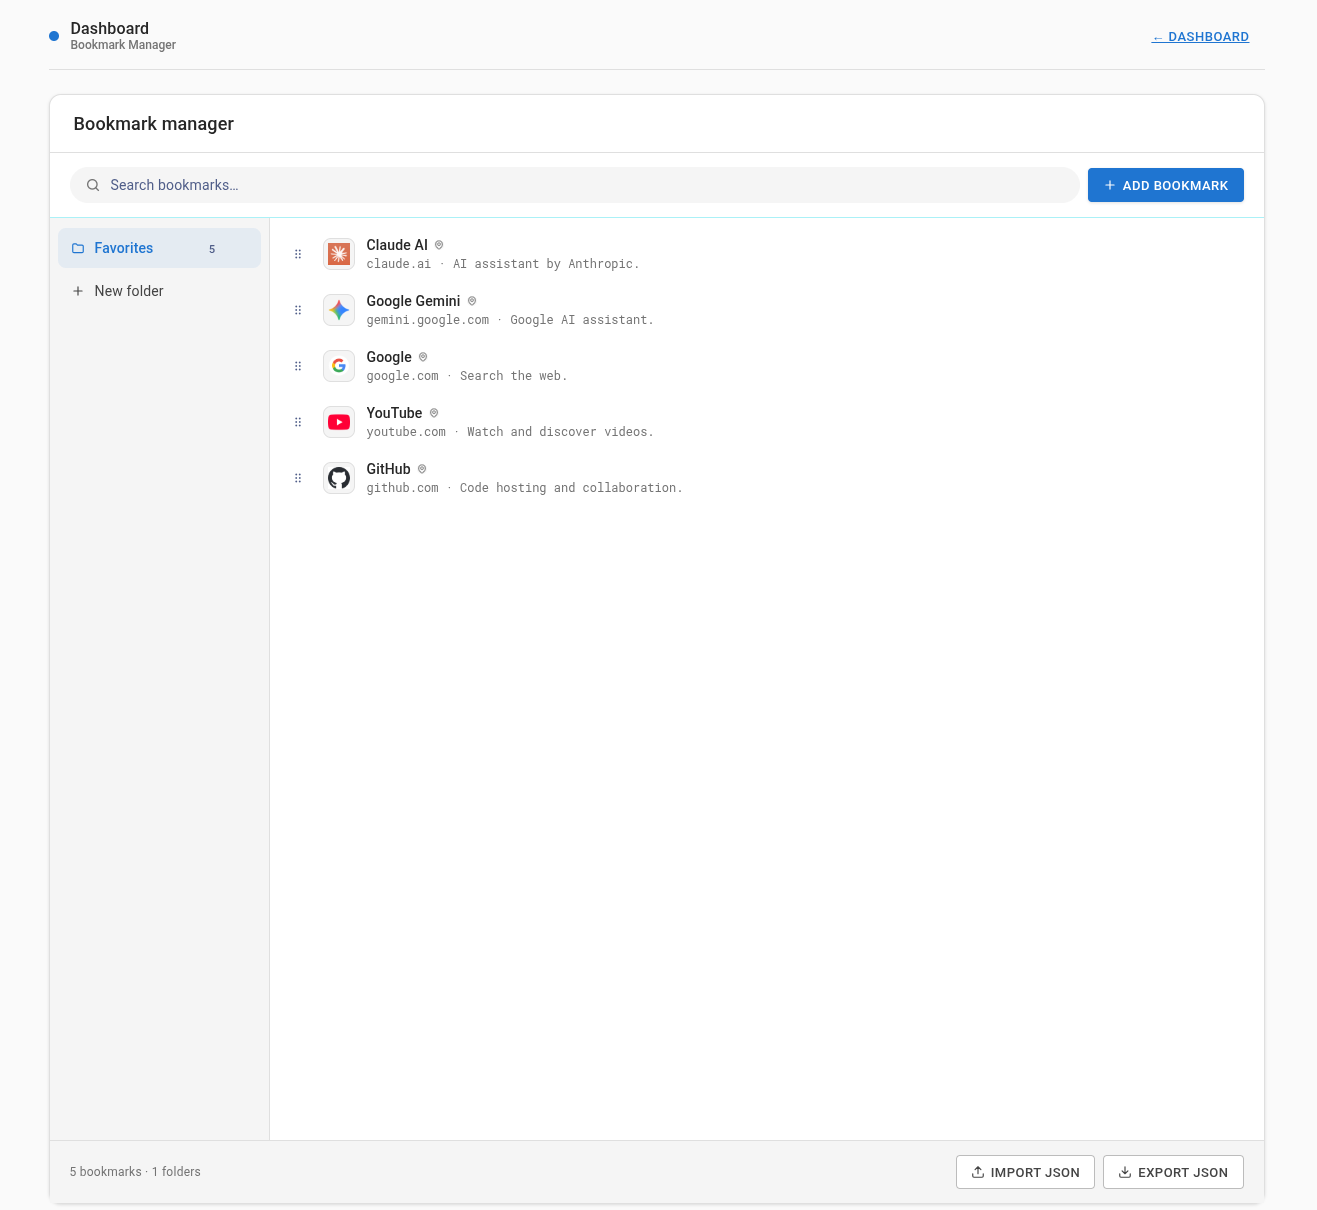1317x1210 pixels.
Task: Grab the drag handle beside Claude AI
Action: click(298, 254)
